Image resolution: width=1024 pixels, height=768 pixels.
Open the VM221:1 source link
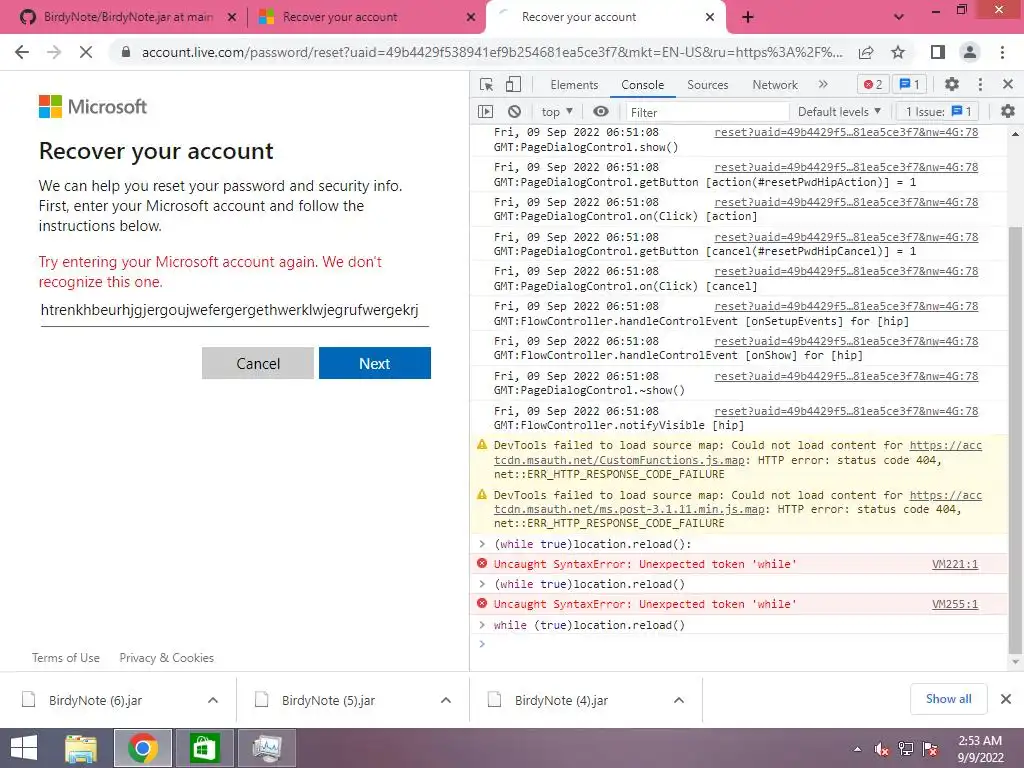(x=955, y=564)
